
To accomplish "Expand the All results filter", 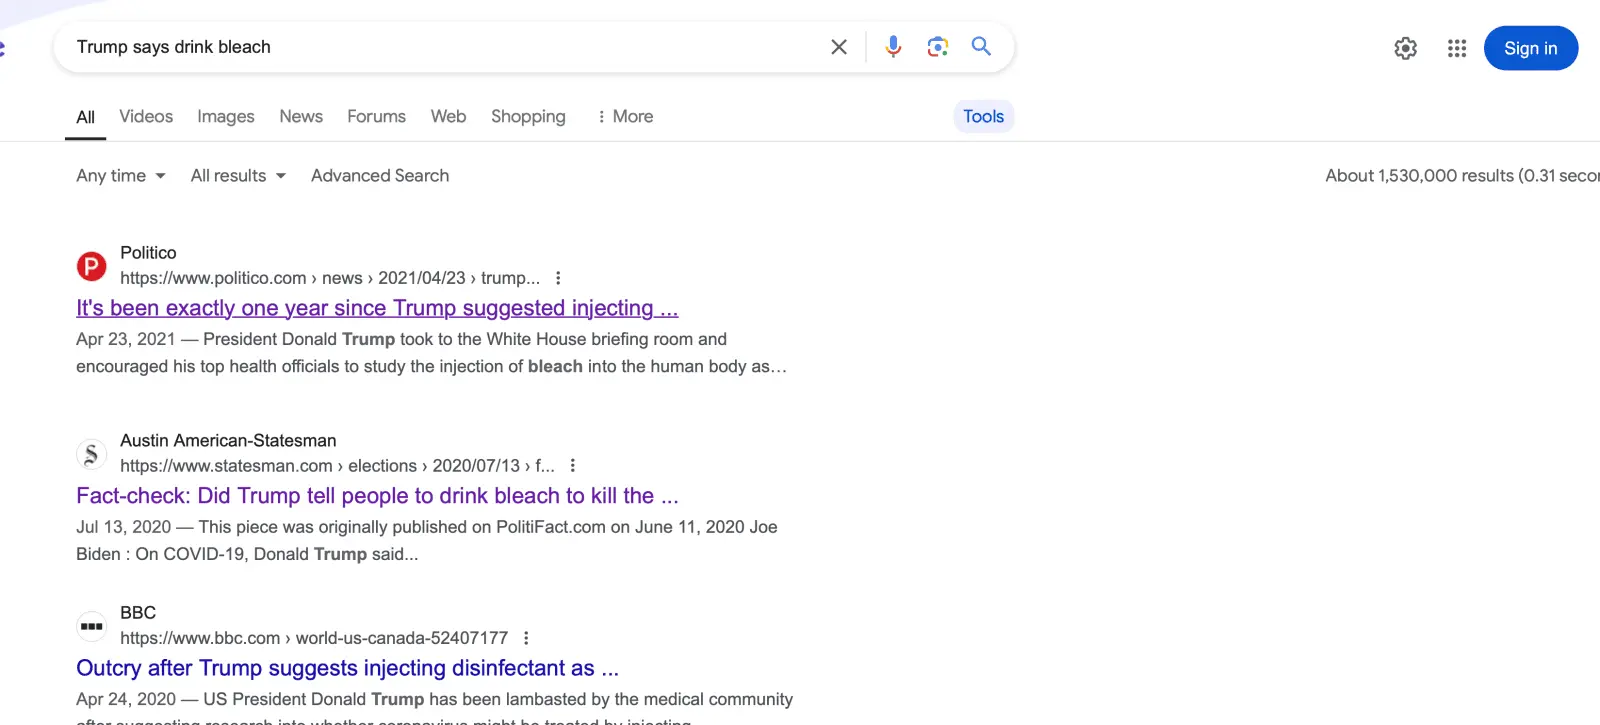I will pos(238,176).
